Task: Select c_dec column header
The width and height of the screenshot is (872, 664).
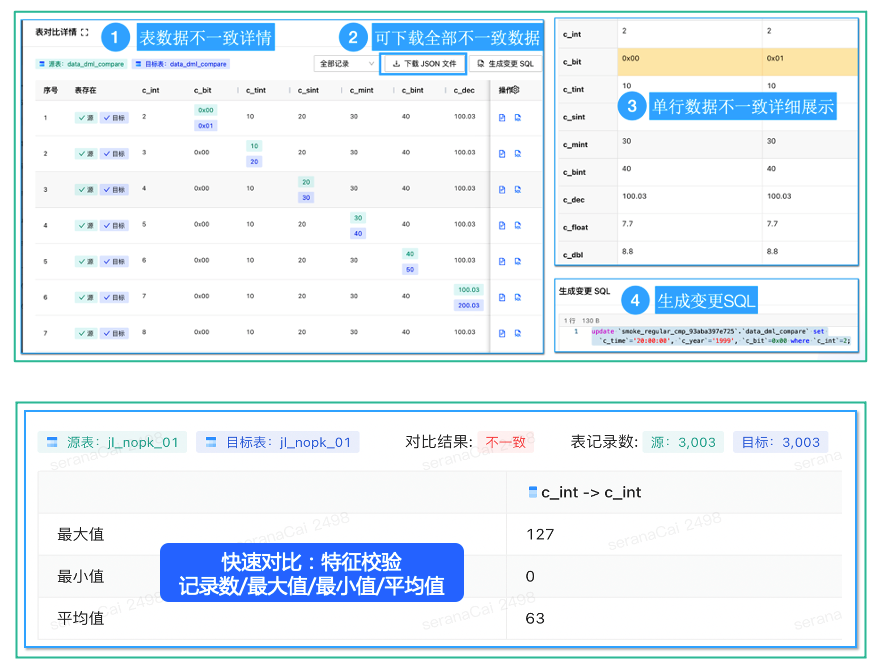Action: click(464, 90)
